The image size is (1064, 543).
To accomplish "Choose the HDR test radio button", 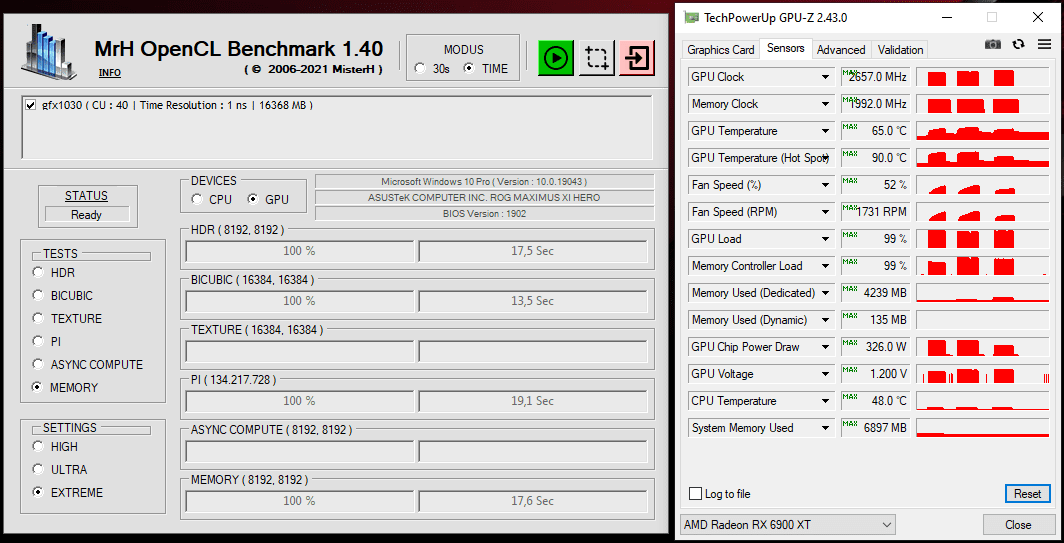I will tap(38, 273).
